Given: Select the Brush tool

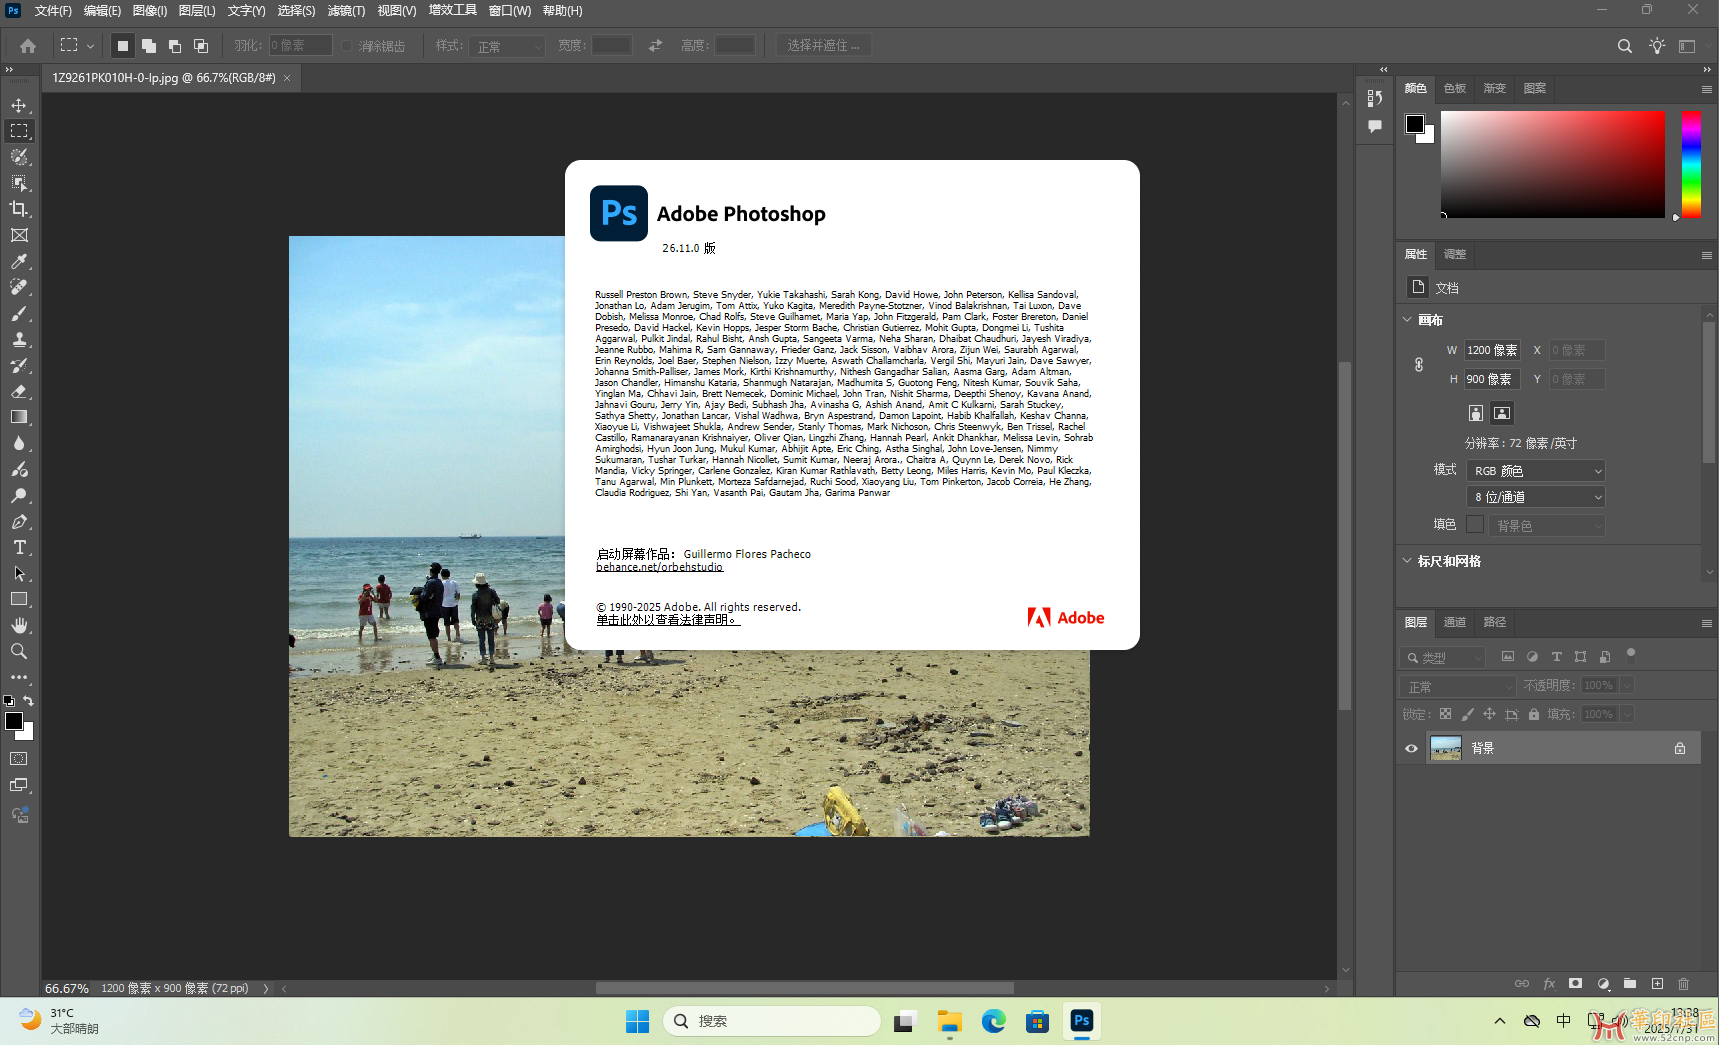Looking at the screenshot, I should click(x=19, y=313).
